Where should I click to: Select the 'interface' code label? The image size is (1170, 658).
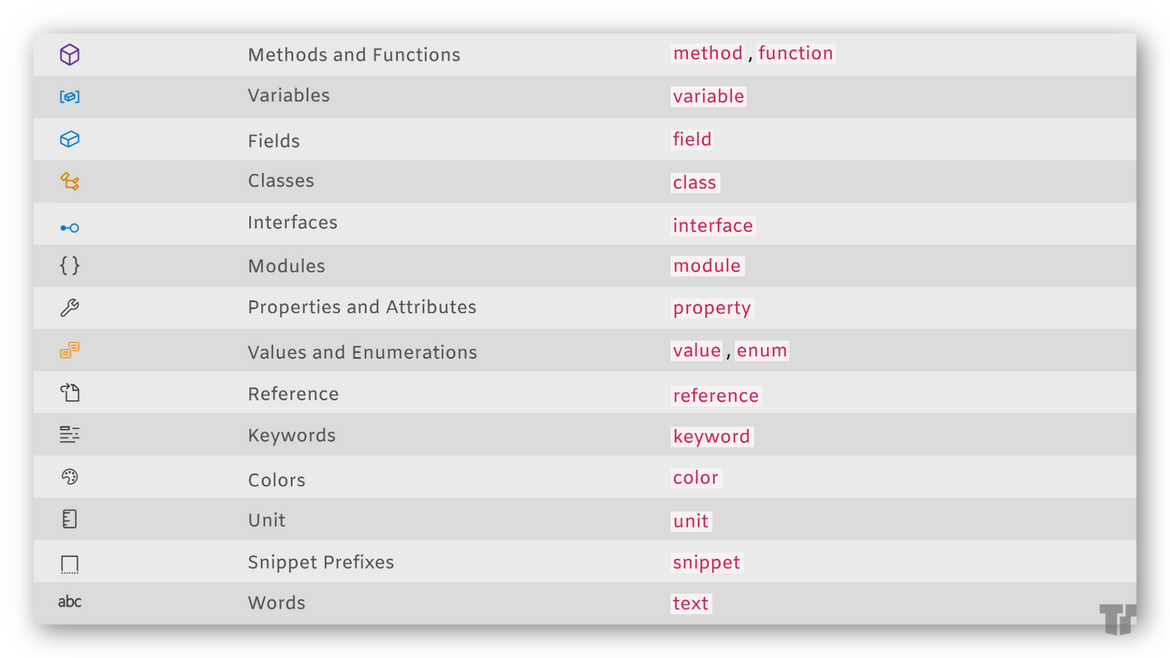click(x=713, y=225)
